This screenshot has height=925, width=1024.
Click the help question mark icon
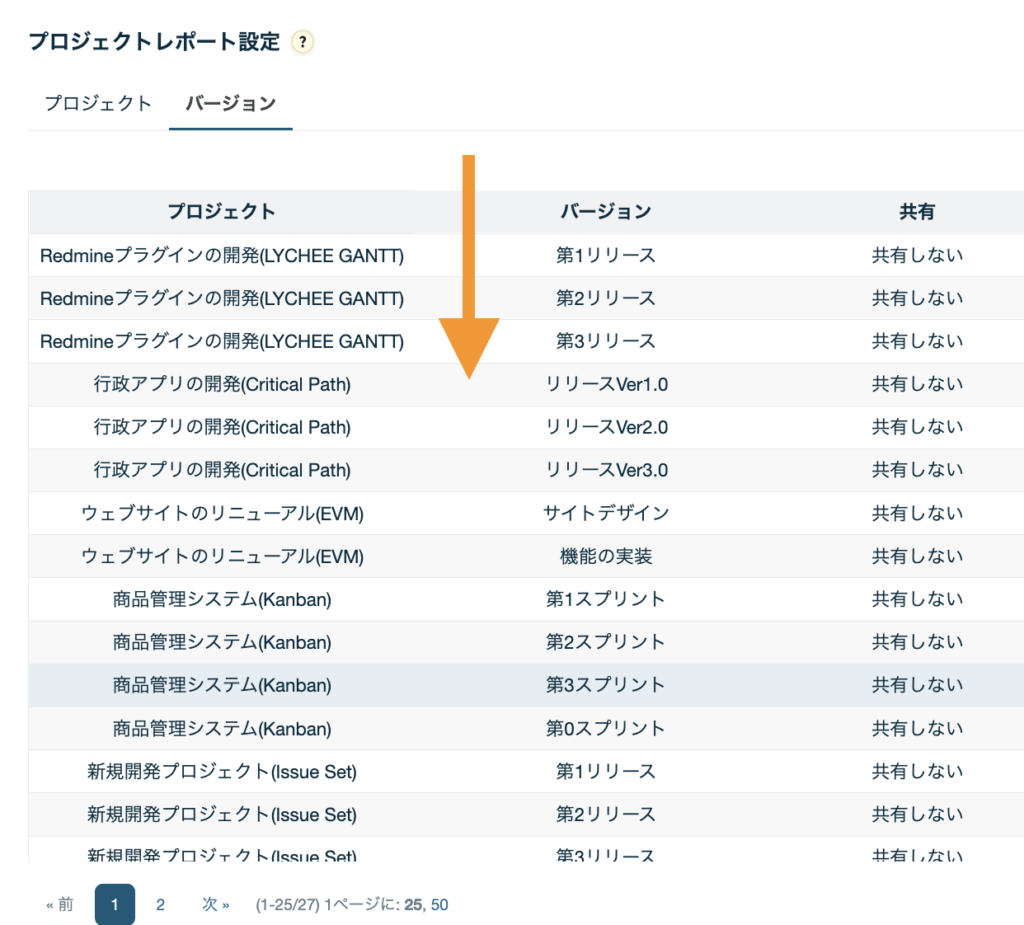pyautogui.click(x=302, y=42)
